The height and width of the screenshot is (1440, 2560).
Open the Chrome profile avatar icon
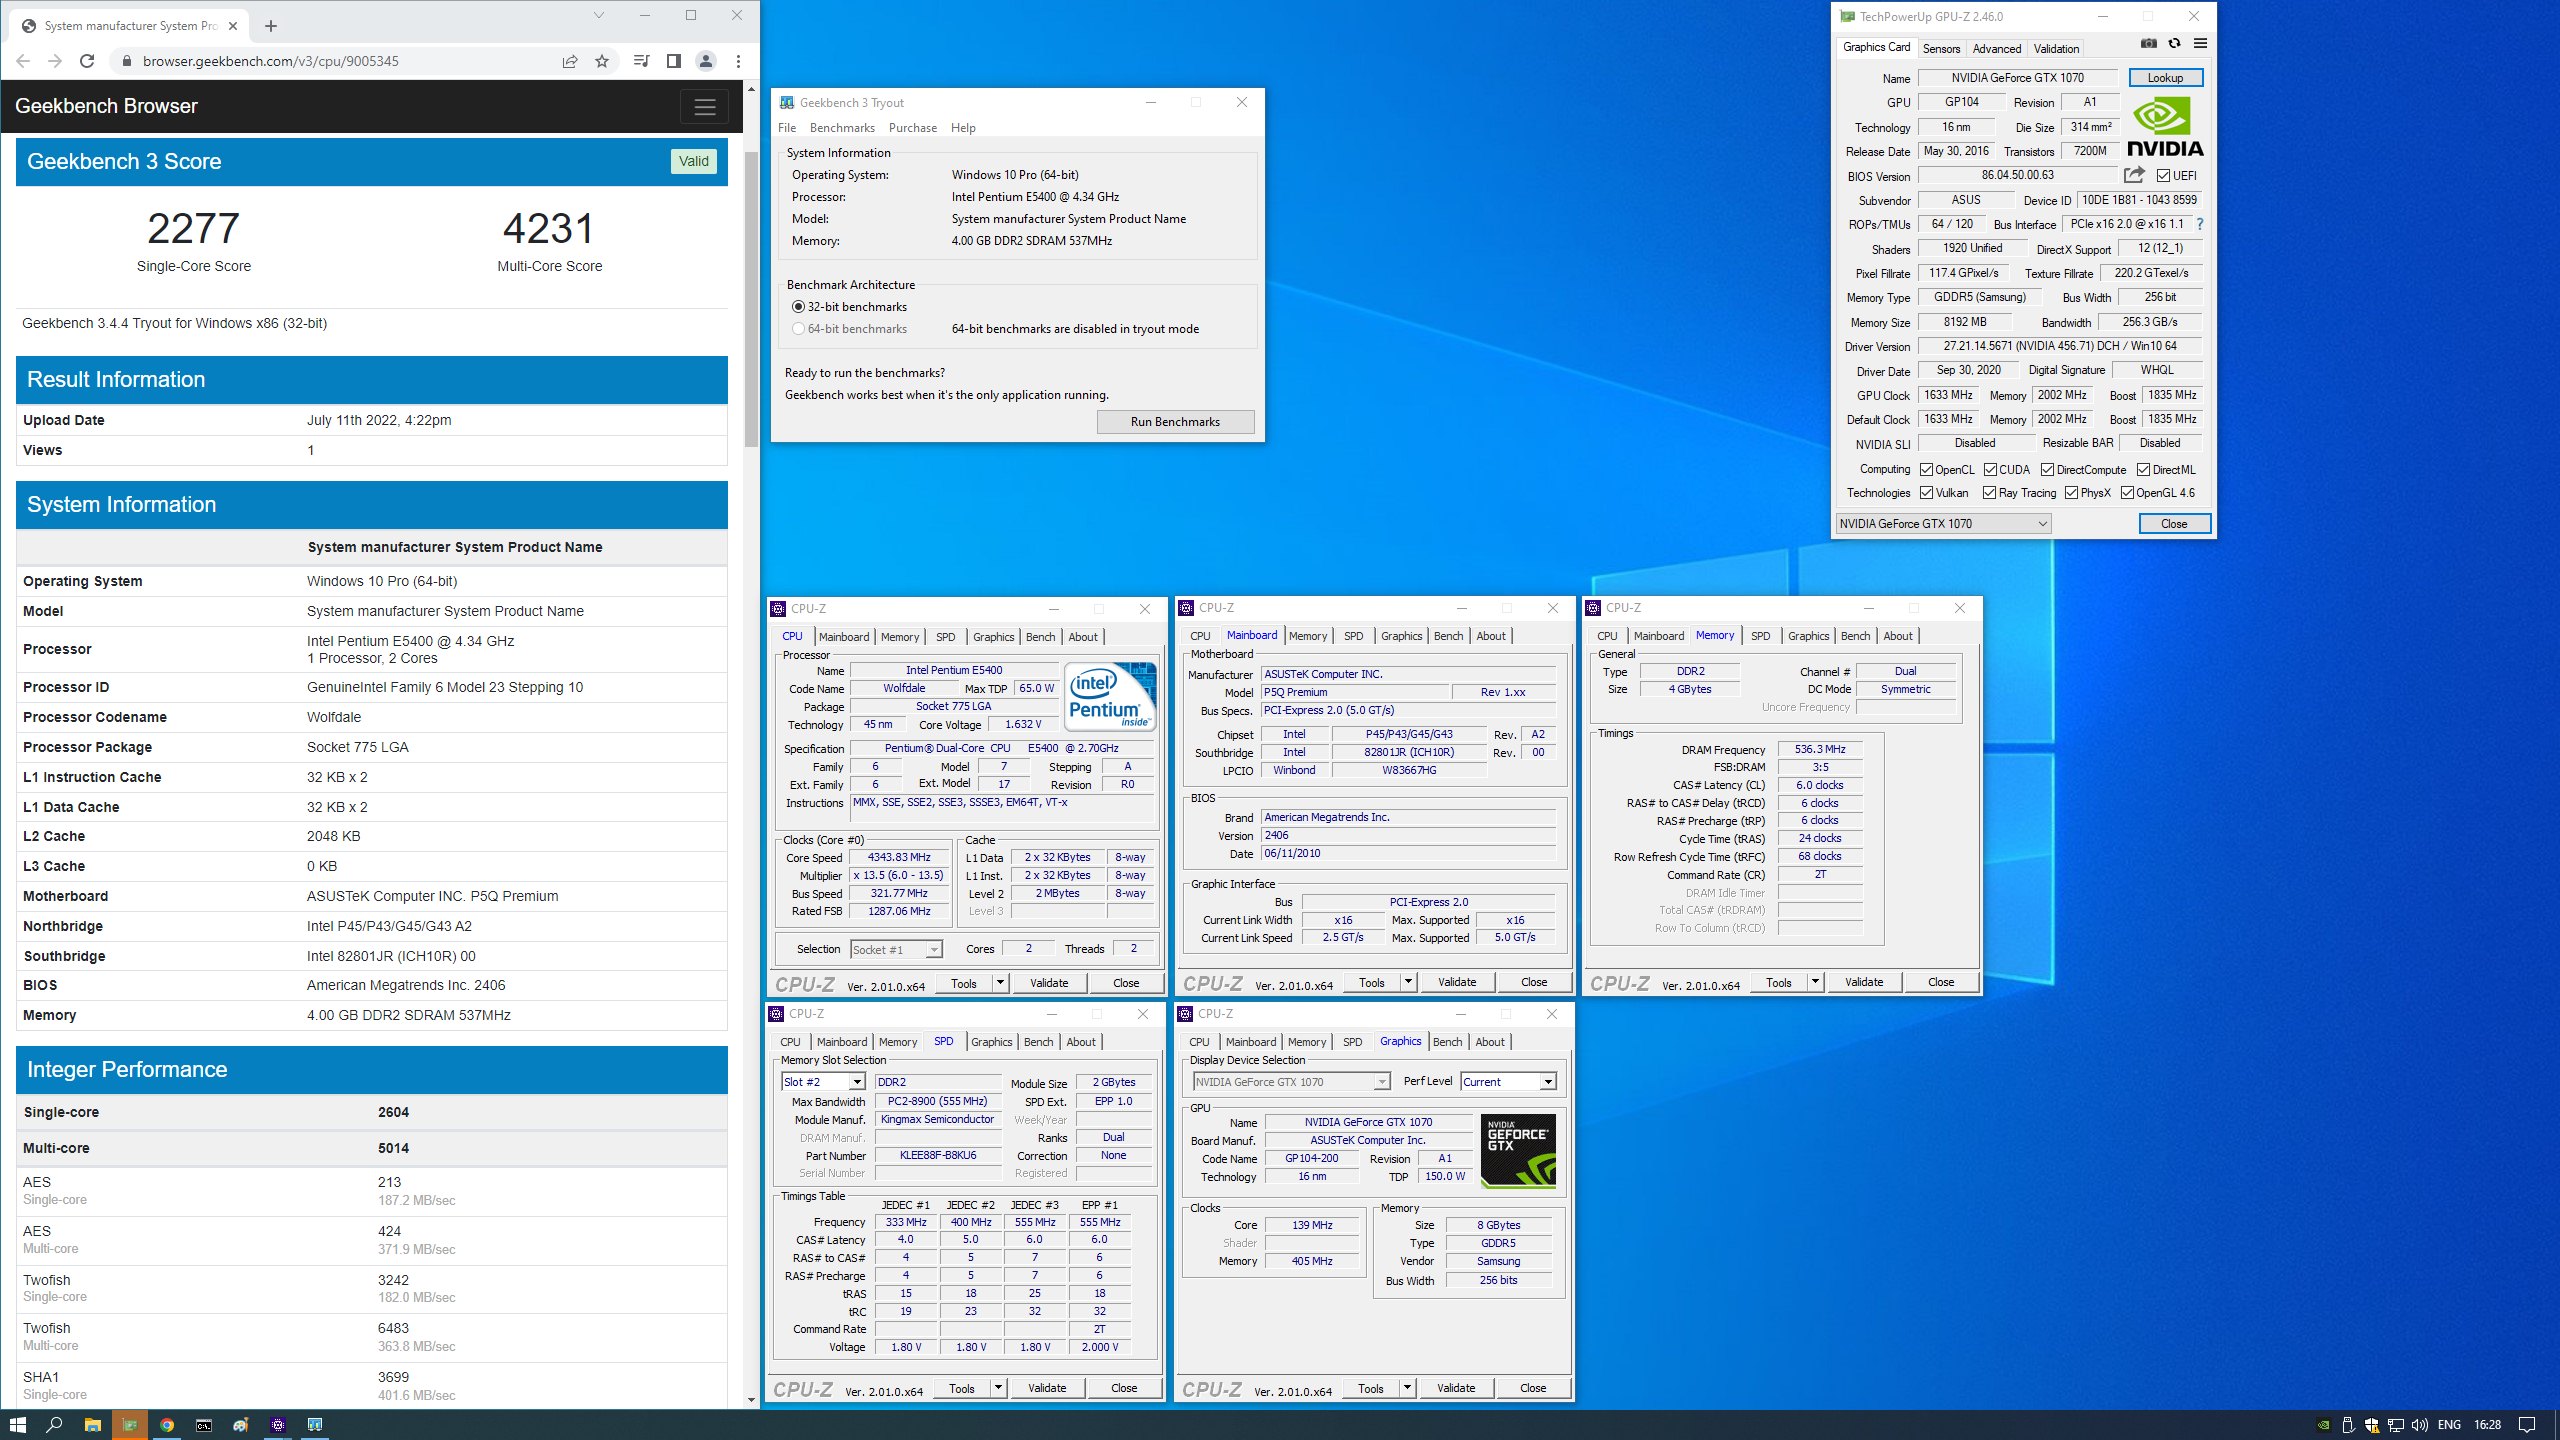705,61
